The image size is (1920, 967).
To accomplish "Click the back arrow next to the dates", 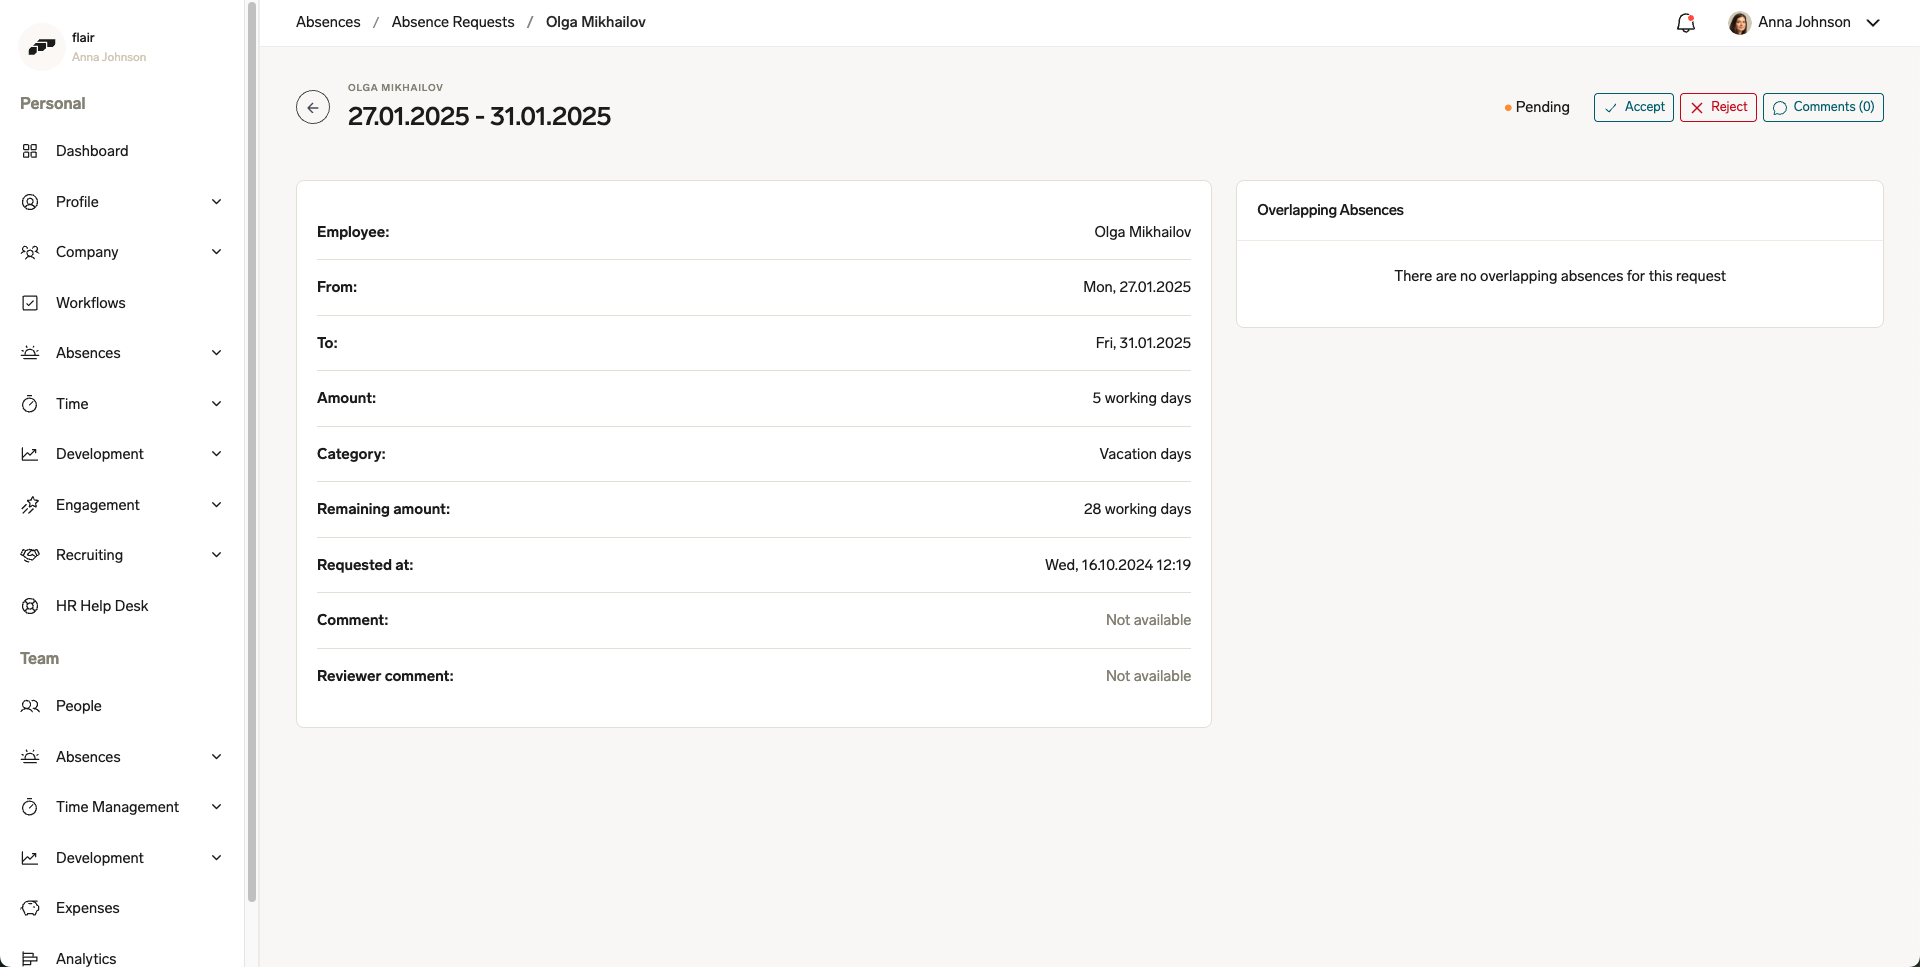I will (313, 107).
